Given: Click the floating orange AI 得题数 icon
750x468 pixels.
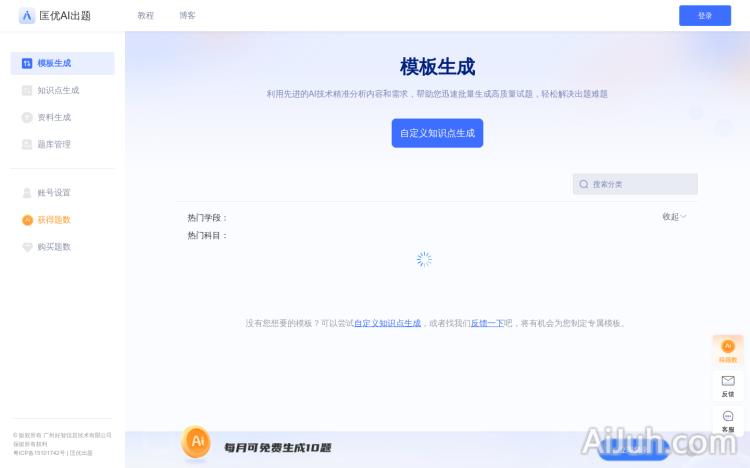Looking at the screenshot, I should click(728, 346).
